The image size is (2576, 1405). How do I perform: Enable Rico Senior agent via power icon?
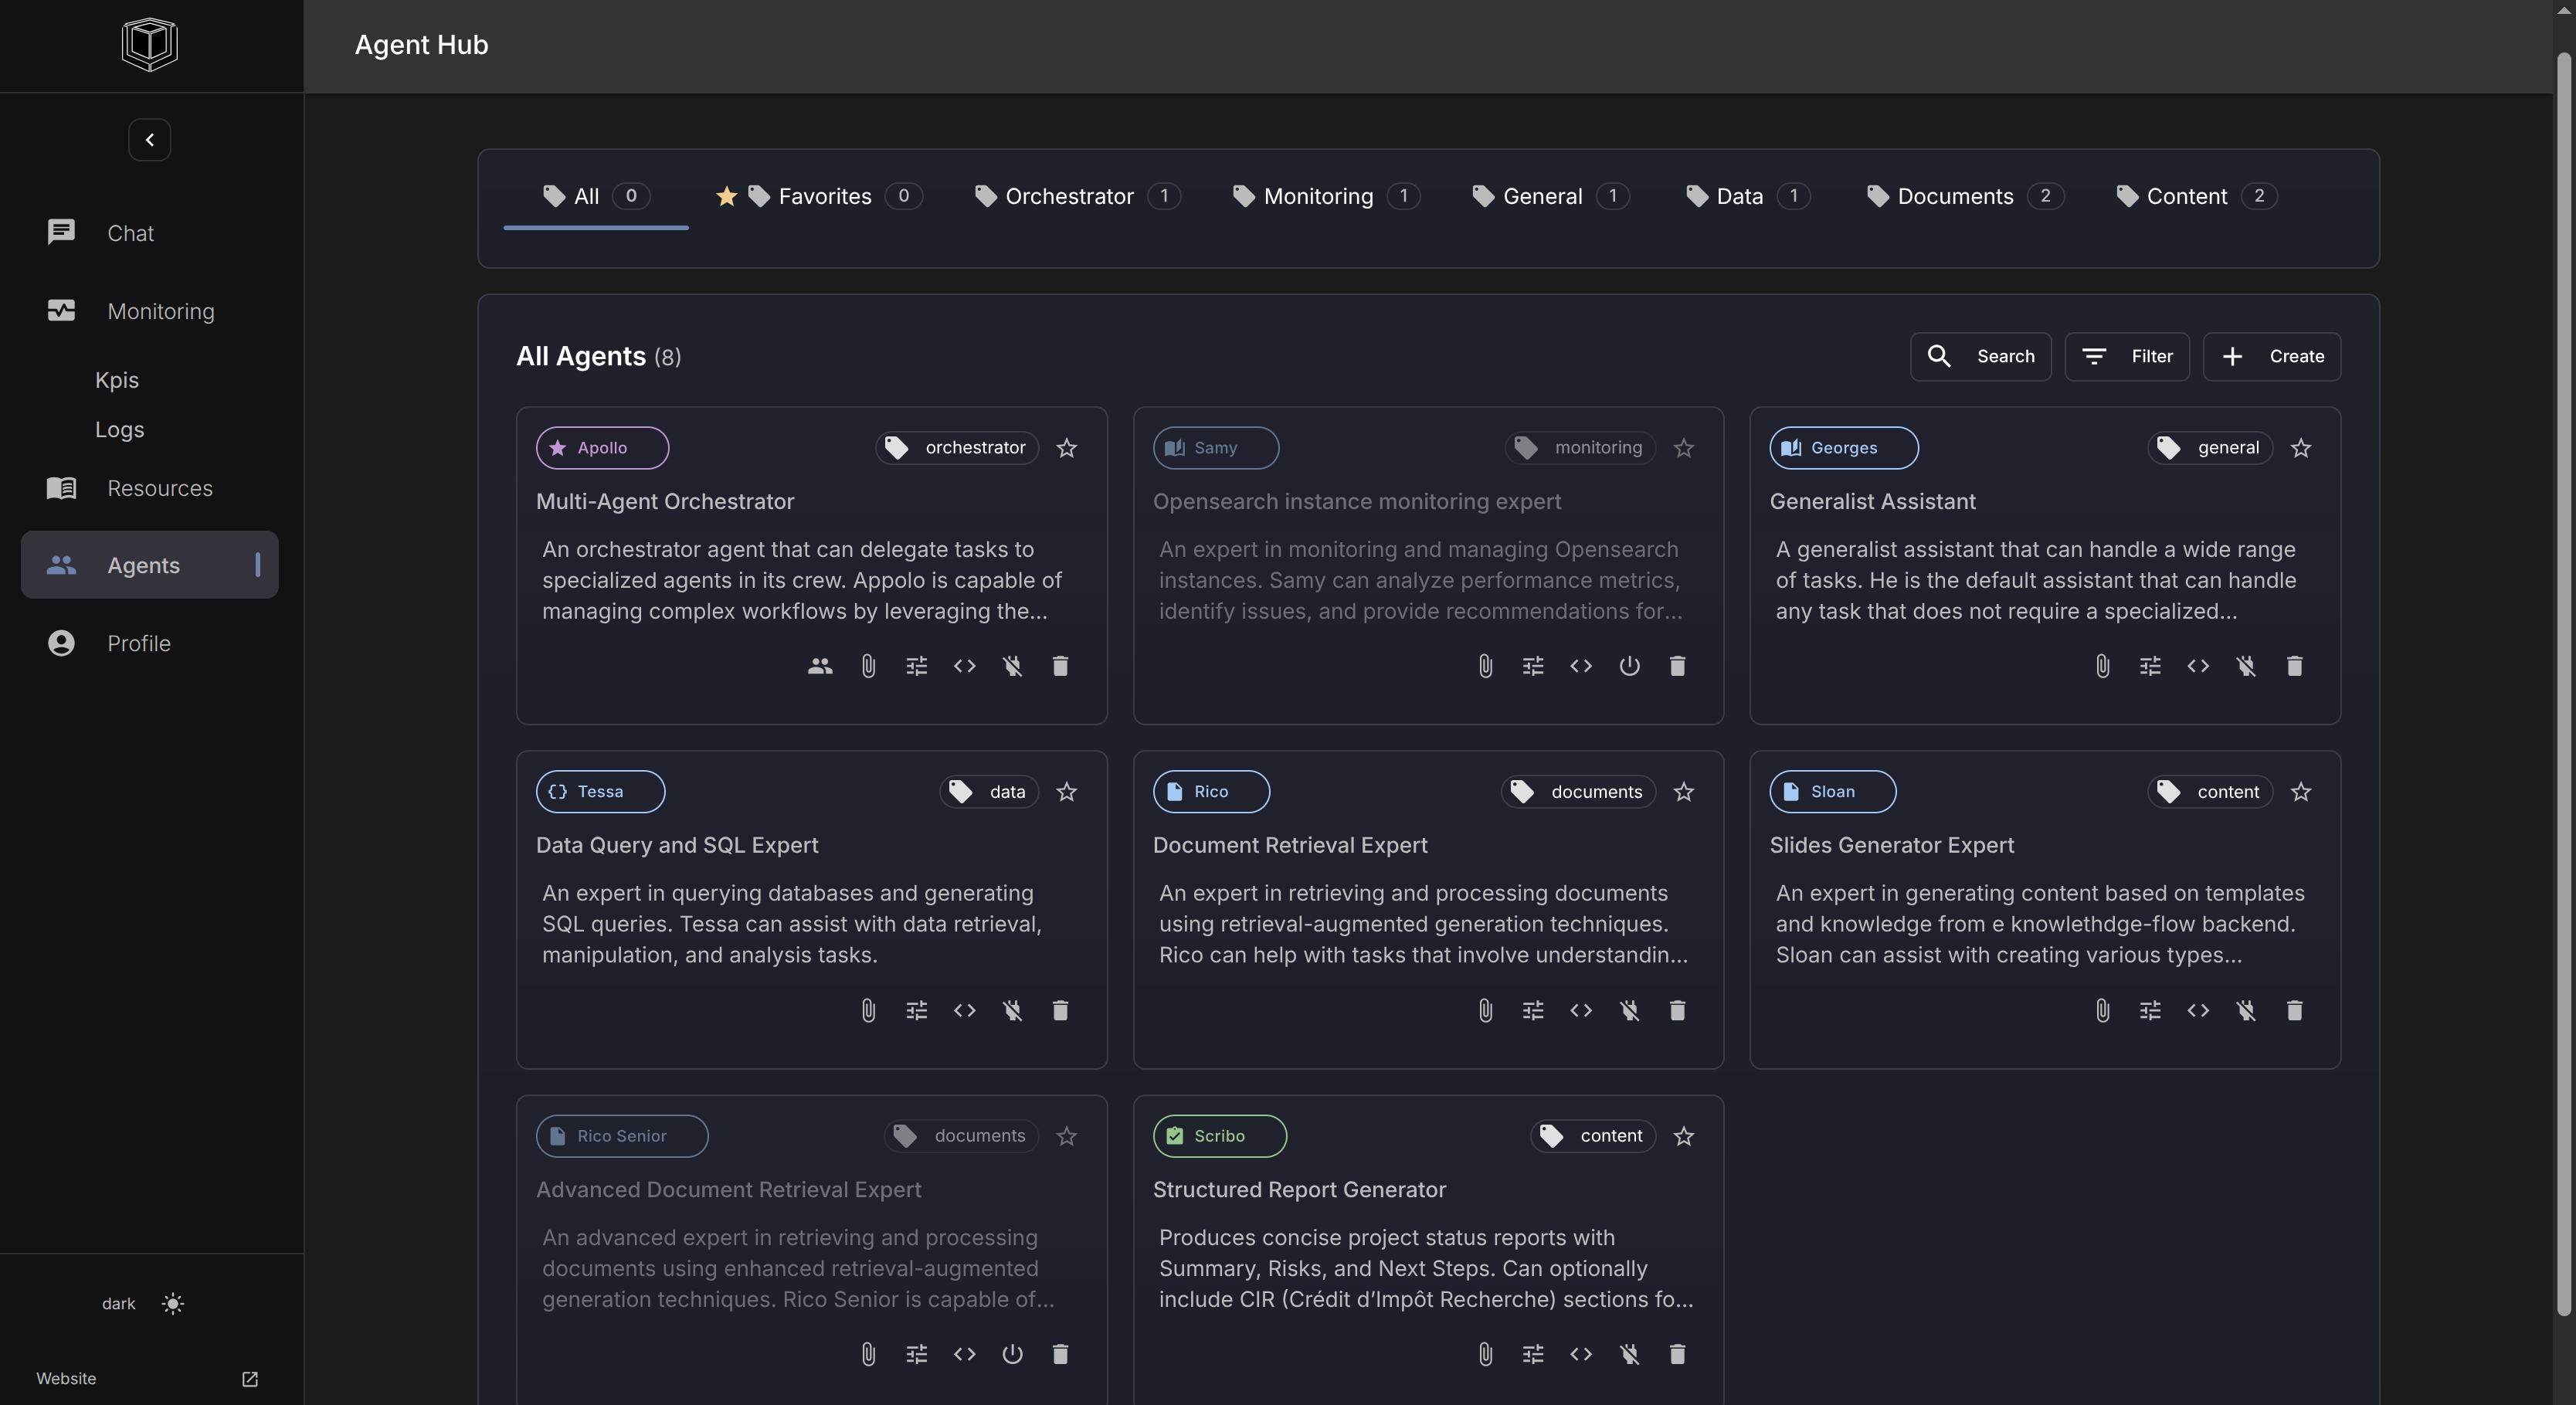[1012, 1354]
